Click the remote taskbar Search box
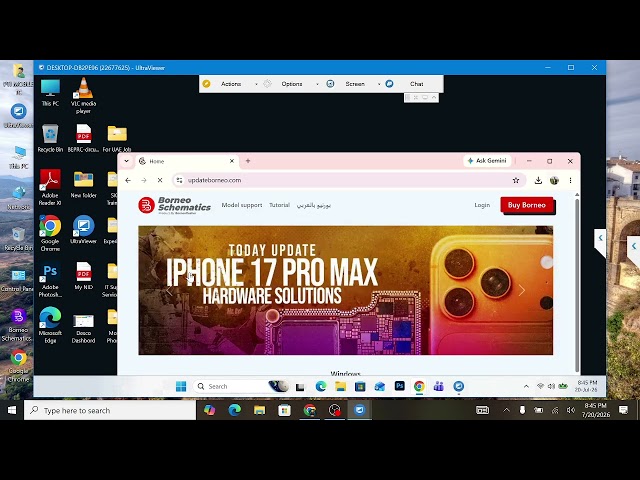The width and height of the screenshot is (640, 480). click(x=241, y=386)
